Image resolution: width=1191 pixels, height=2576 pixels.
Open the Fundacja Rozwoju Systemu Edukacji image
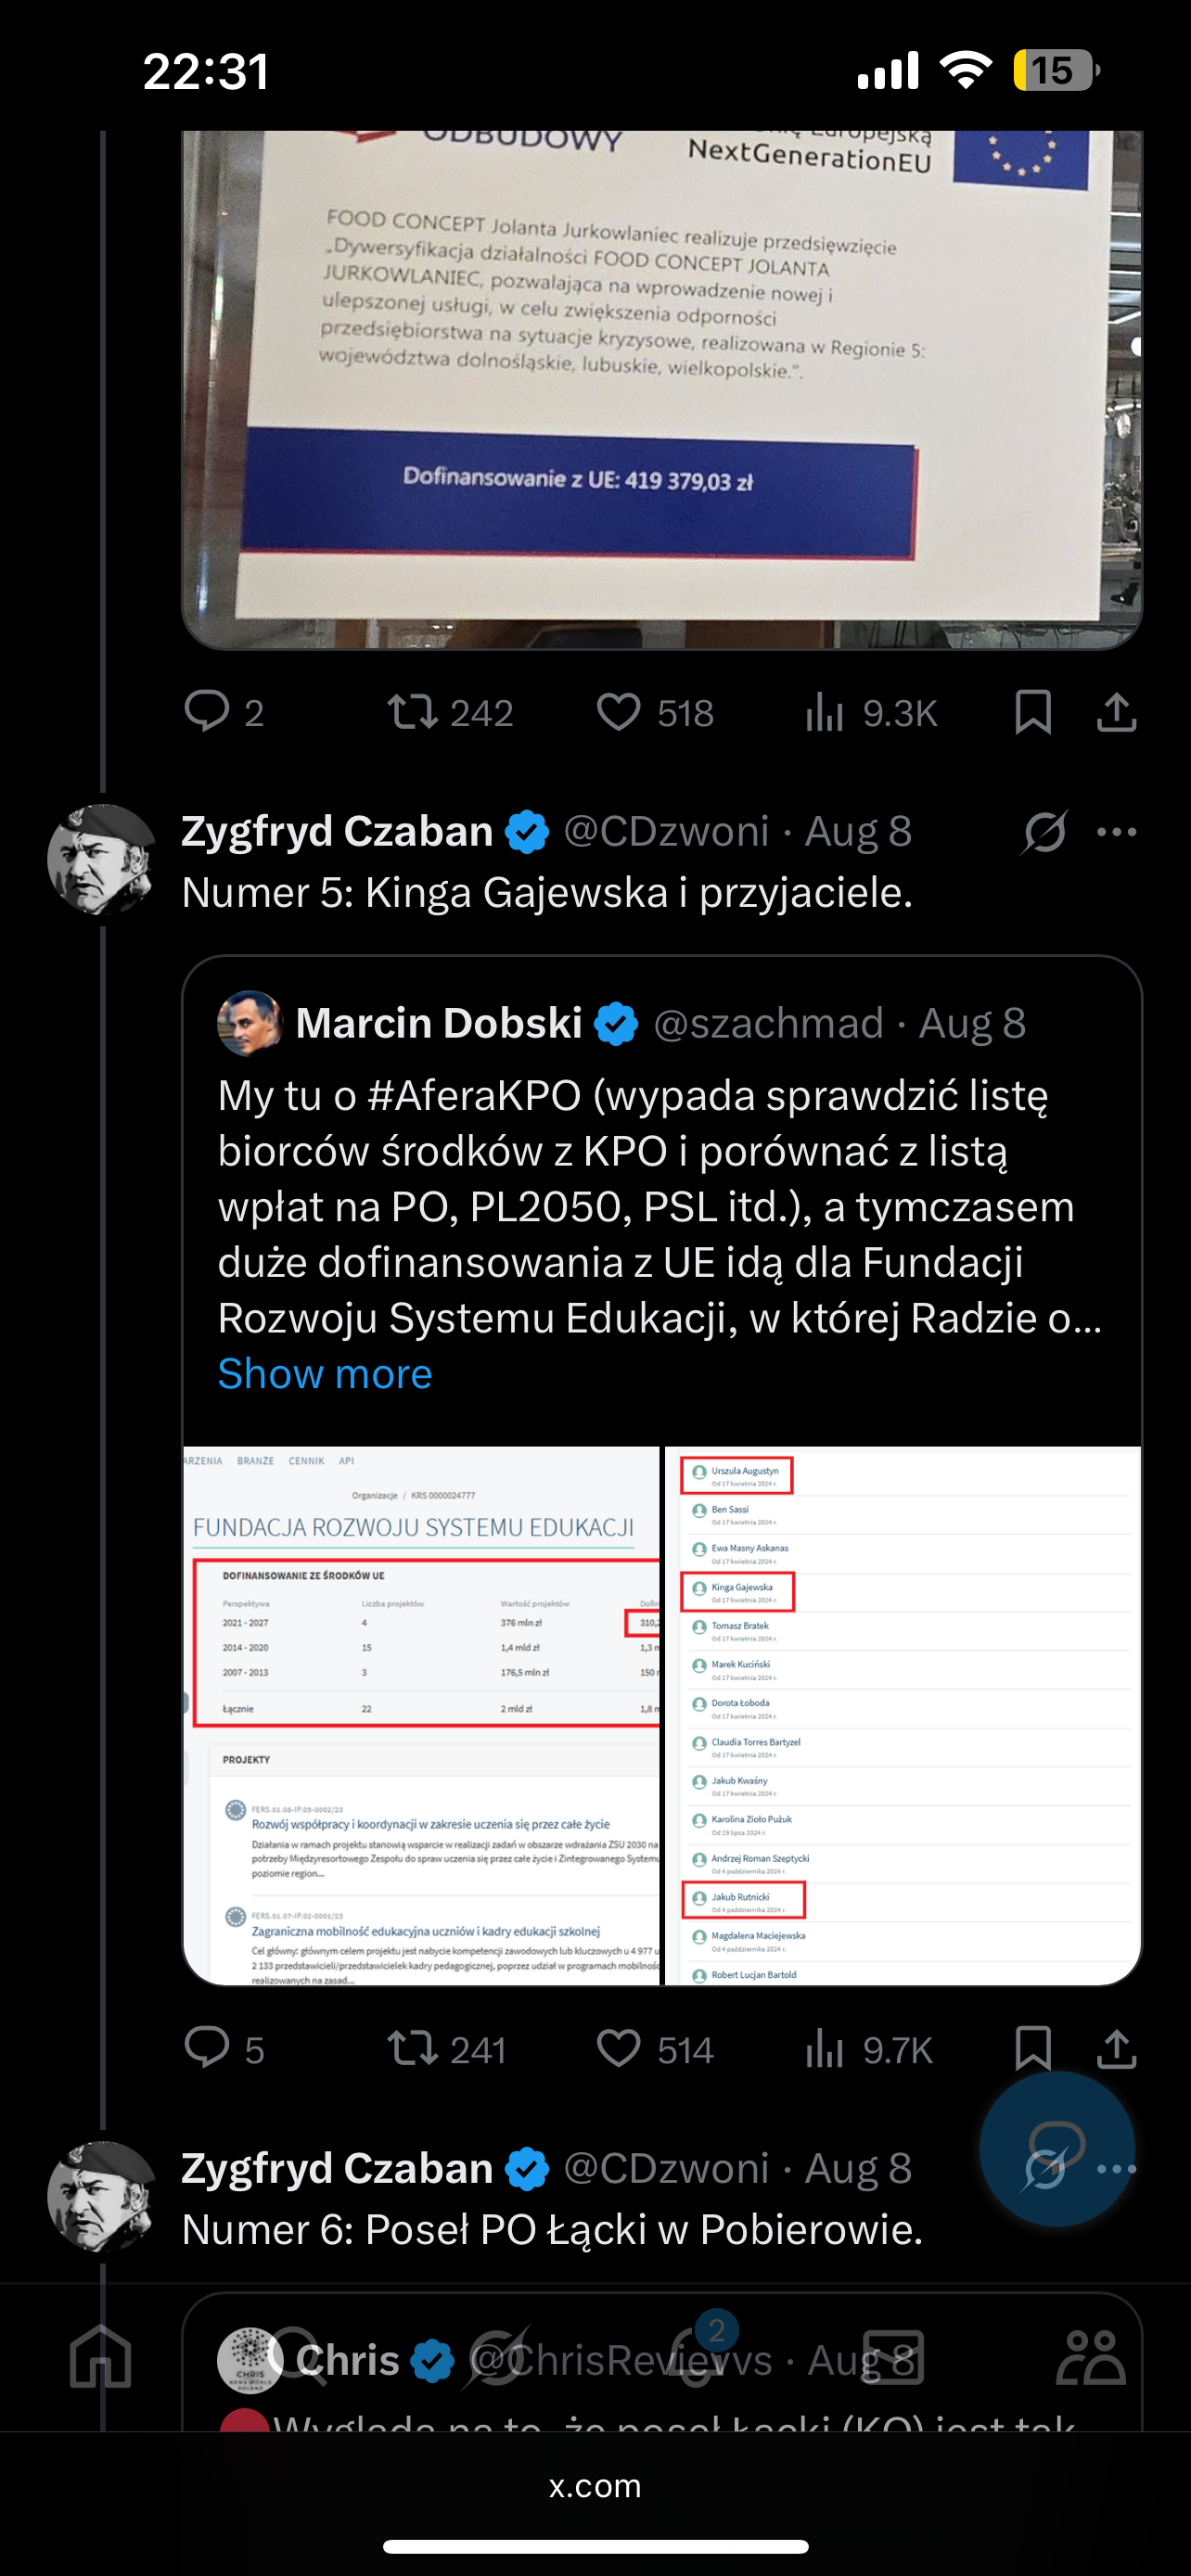(421, 1714)
